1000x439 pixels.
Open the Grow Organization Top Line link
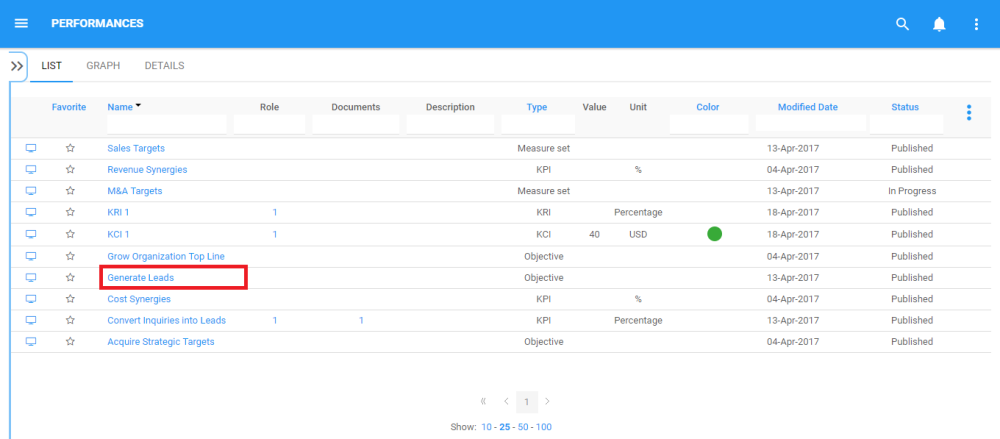[166, 256]
